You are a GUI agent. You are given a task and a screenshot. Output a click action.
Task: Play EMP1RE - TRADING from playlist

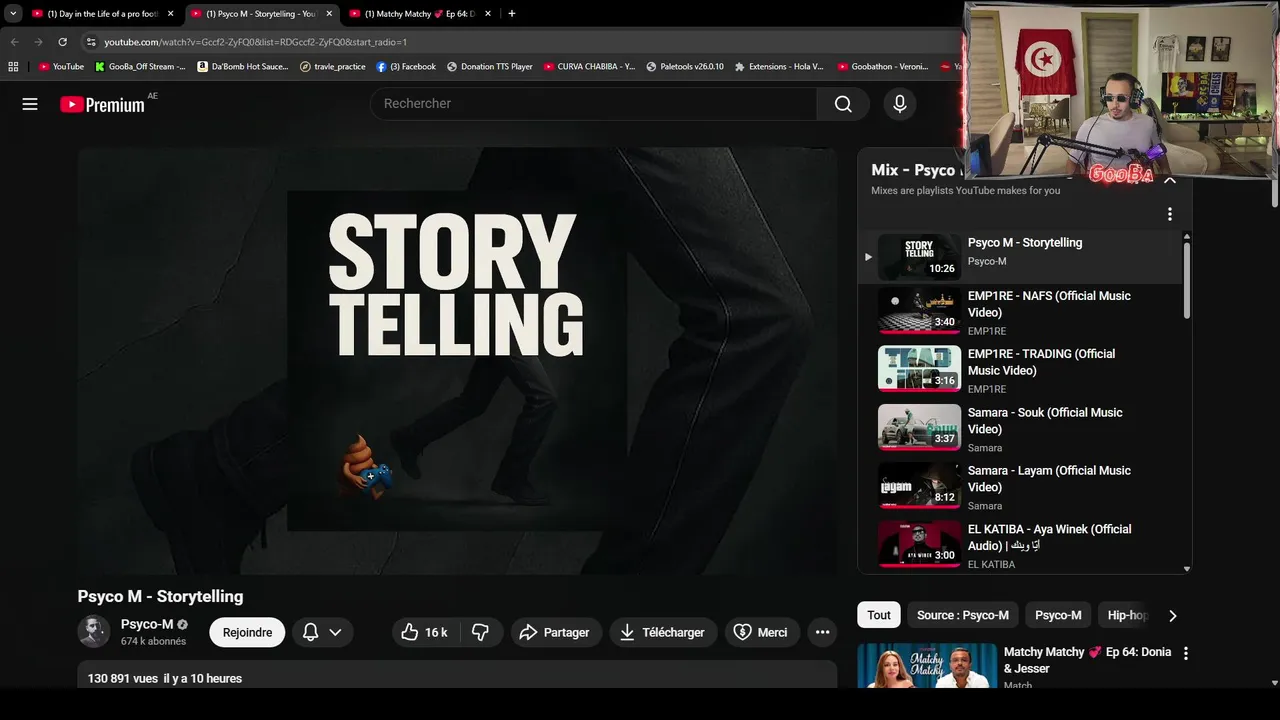coord(1020,371)
